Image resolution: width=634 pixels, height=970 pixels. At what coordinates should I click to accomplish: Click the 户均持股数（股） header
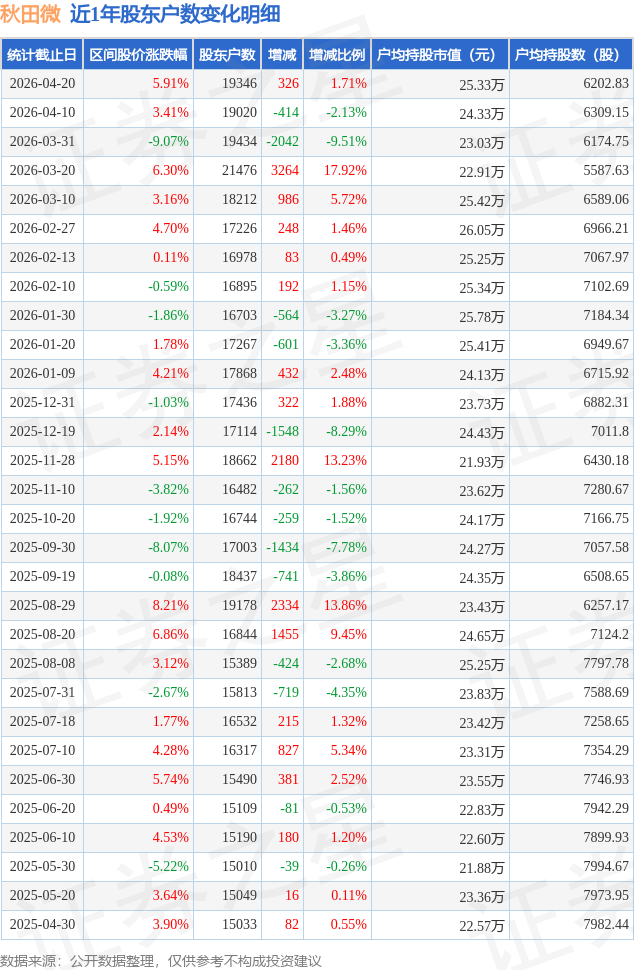[x=571, y=55]
